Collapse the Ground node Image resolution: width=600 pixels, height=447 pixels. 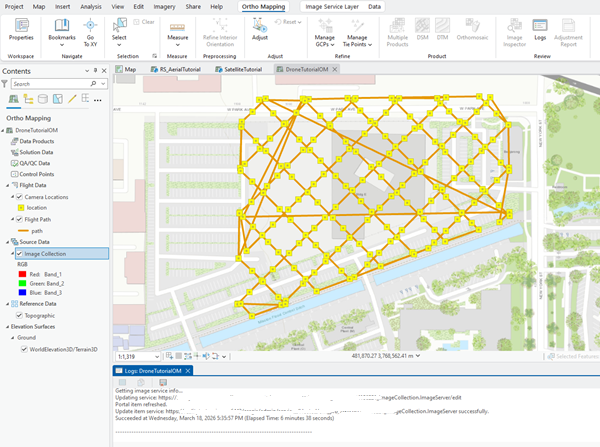[x=13, y=338]
